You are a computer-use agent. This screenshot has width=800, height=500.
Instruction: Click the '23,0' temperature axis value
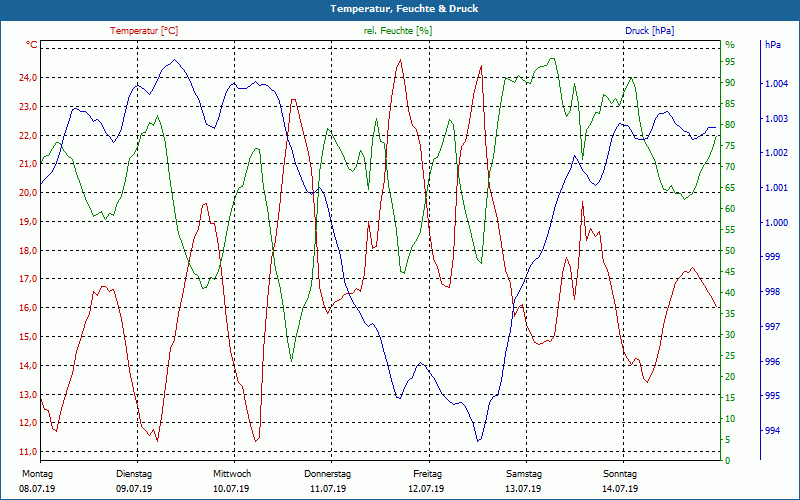click(29, 107)
